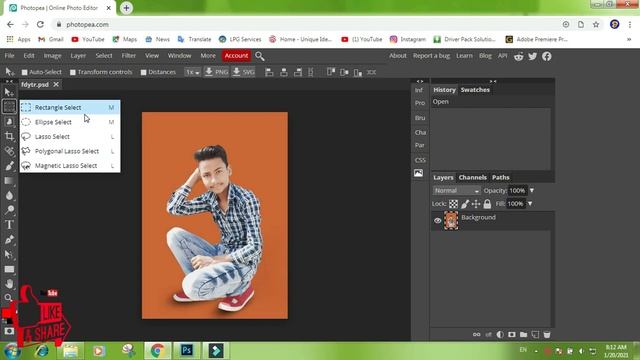Open Photopea's Twitter page icon
This screenshot has height=360, width=640.
tap(533, 56)
